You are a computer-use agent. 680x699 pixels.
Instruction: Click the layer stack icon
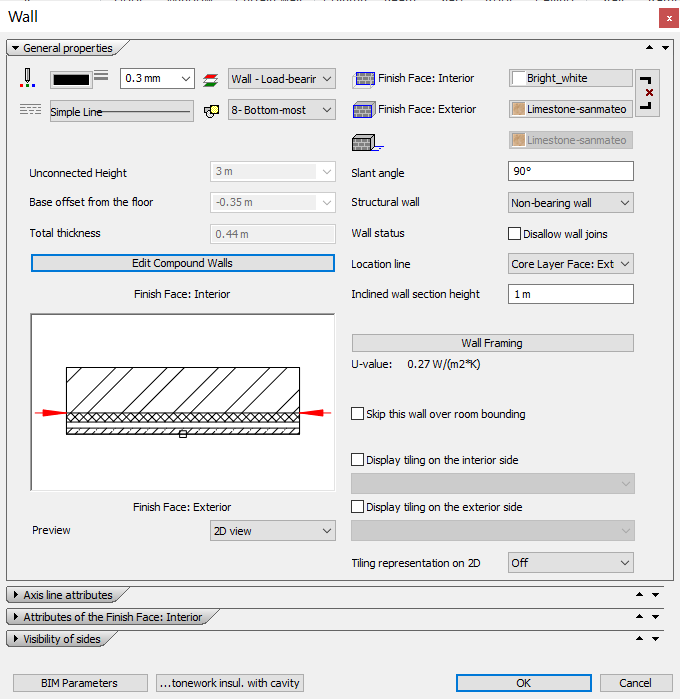(x=211, y=79)
